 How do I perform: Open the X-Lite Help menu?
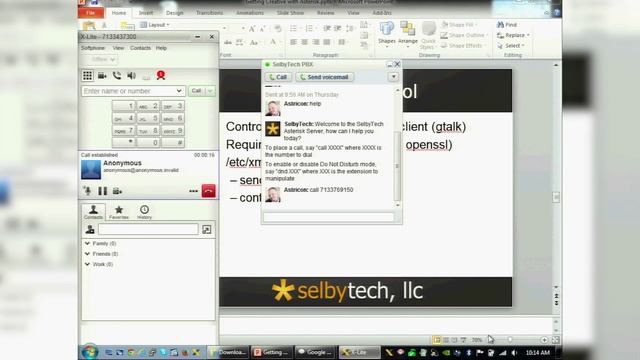pos(161,48)
